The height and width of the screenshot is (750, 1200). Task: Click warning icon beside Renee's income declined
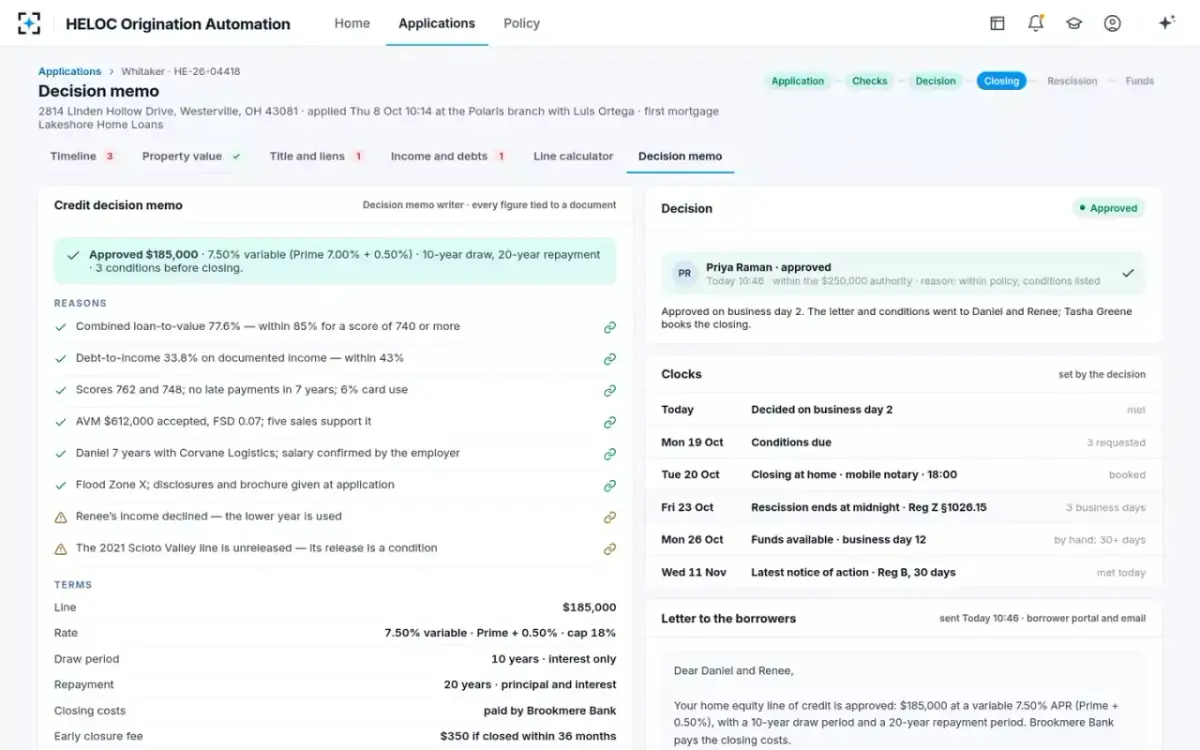pos(61,517)
